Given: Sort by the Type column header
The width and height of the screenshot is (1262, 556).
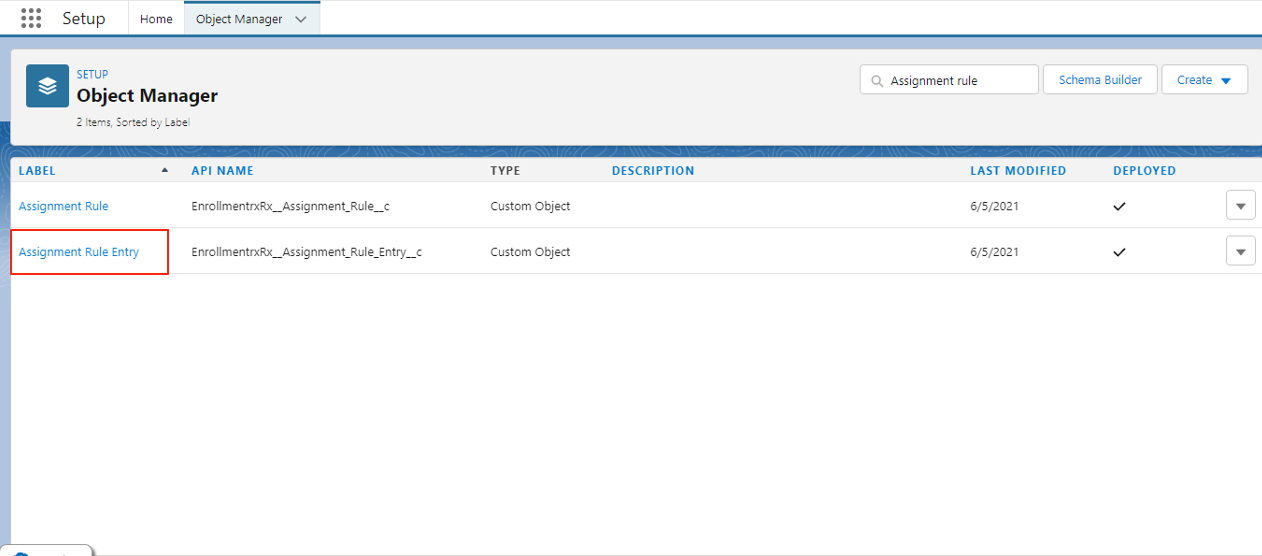Looking at the screenshot, I should point(505,171).
